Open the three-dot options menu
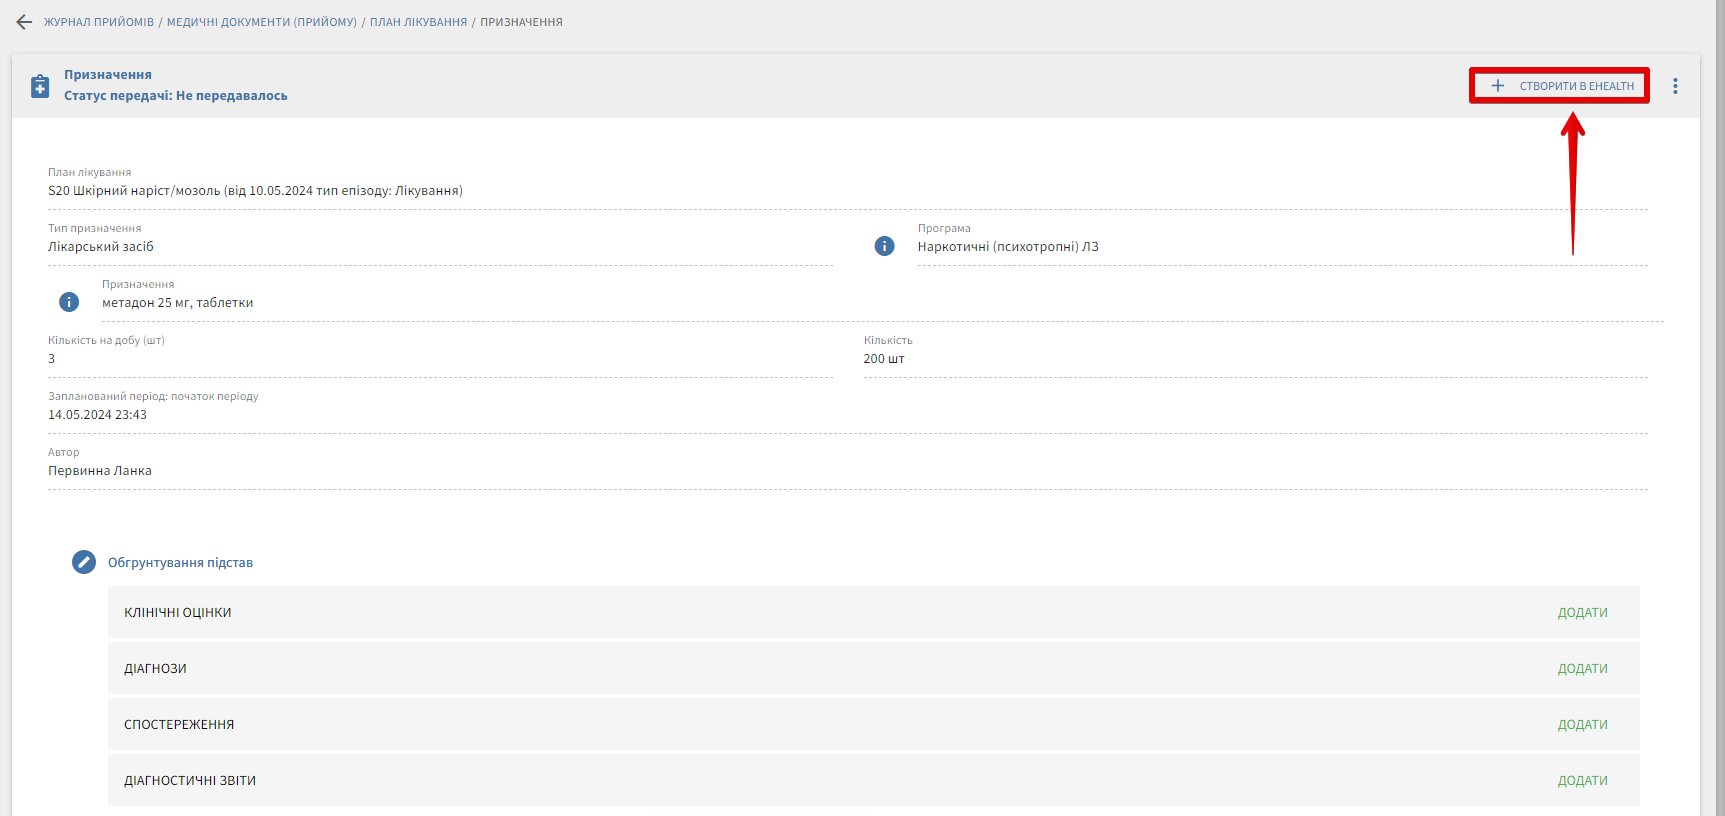Screen dimensions: 1725x816 coord(1675,87)
